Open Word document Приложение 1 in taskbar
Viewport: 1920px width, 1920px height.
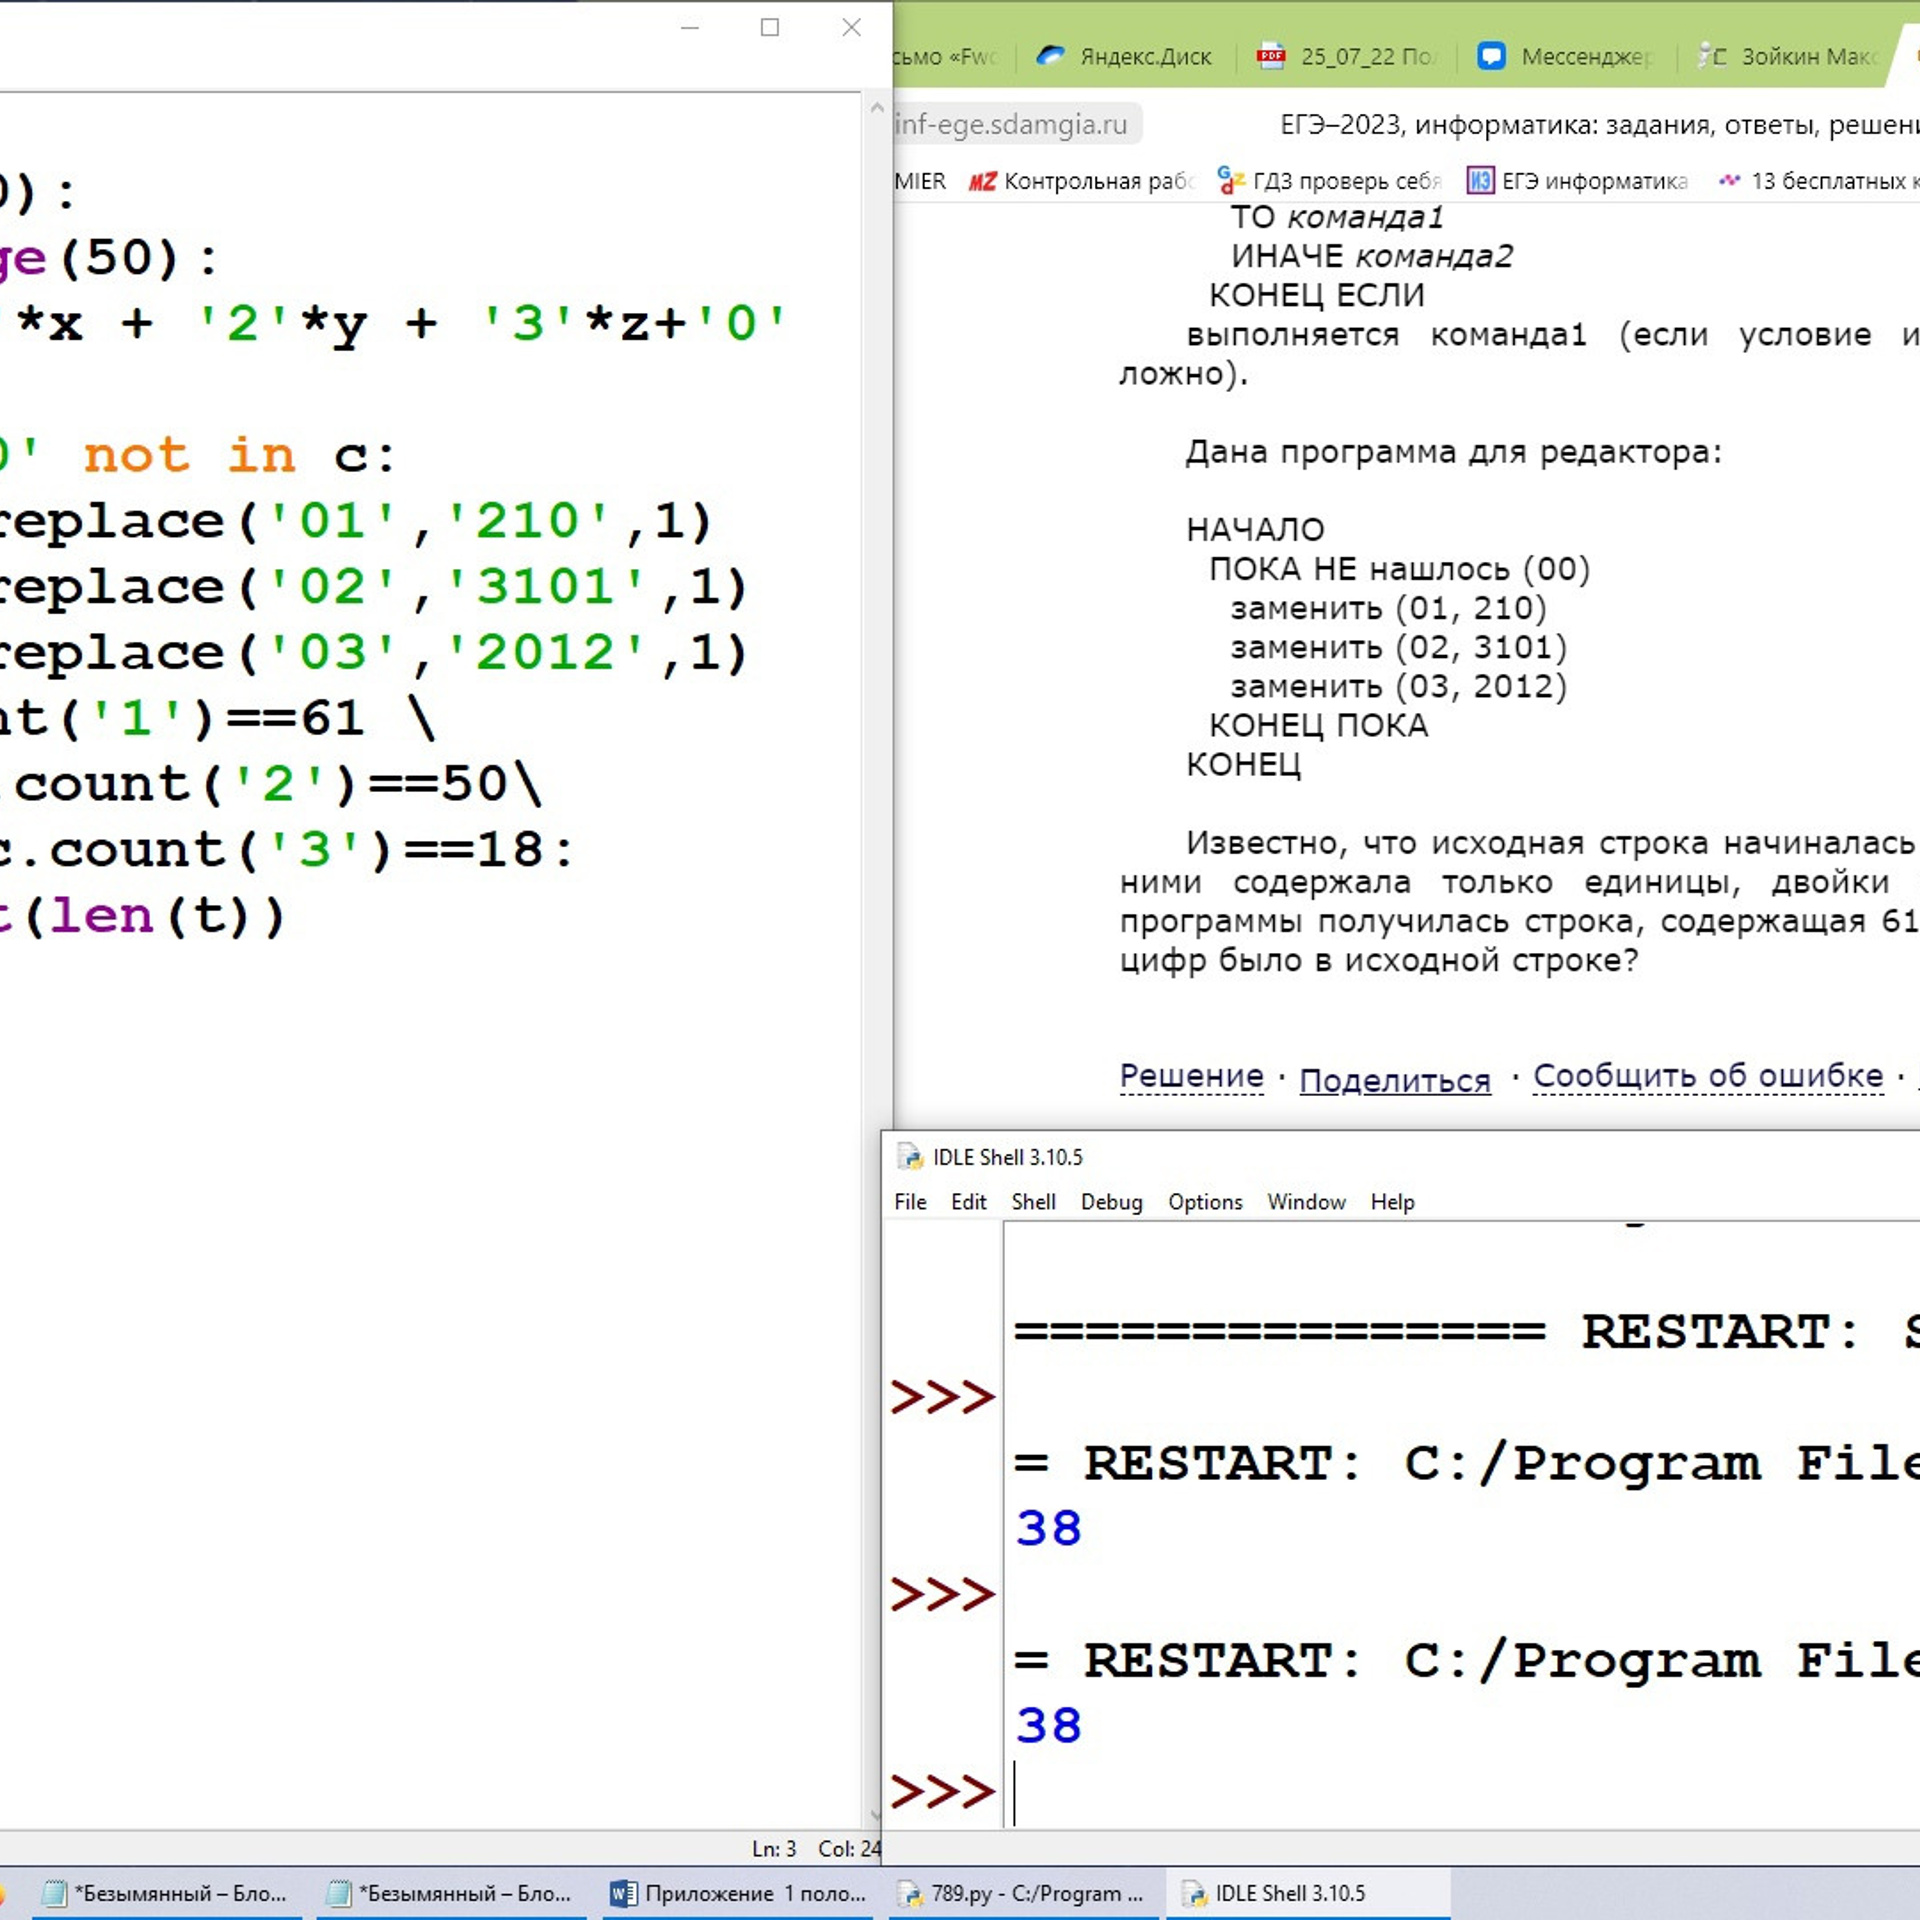(x=738, y=1893)
